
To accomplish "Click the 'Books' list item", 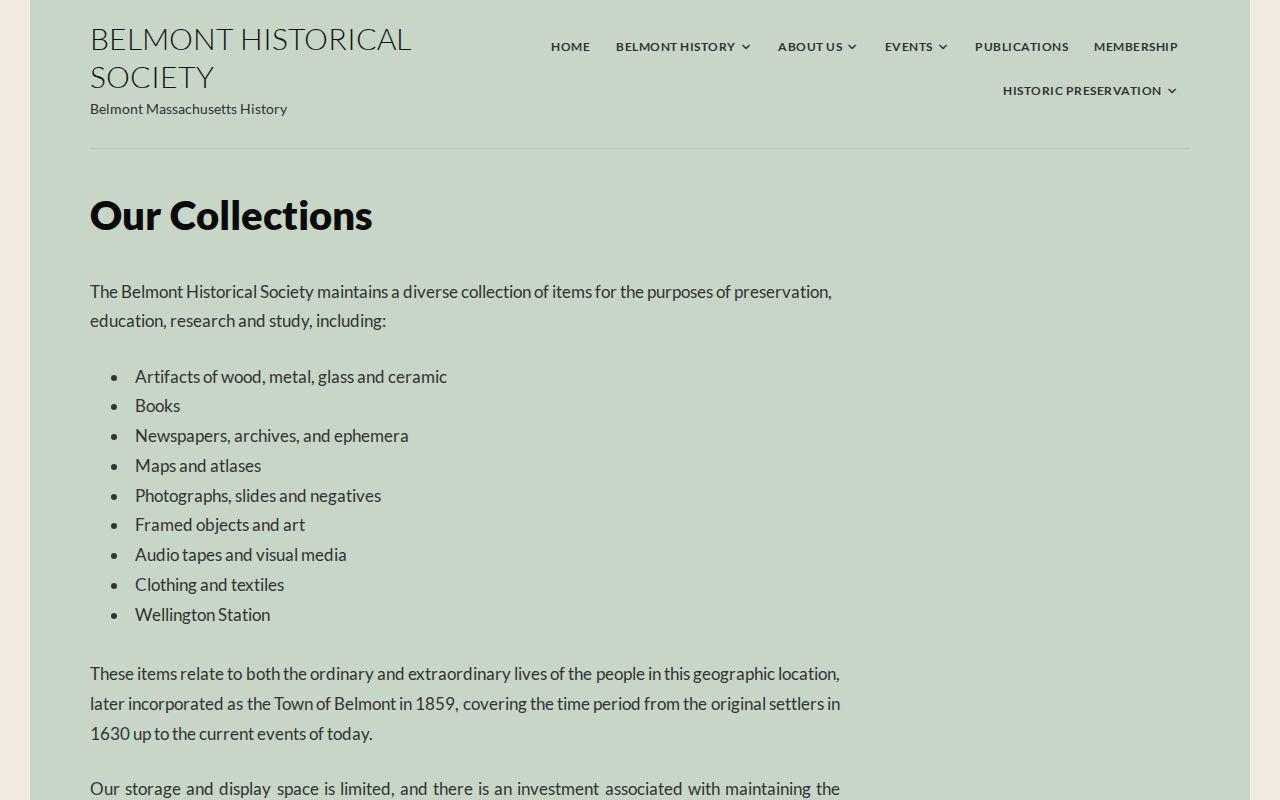I will click(x=158, y=406).
